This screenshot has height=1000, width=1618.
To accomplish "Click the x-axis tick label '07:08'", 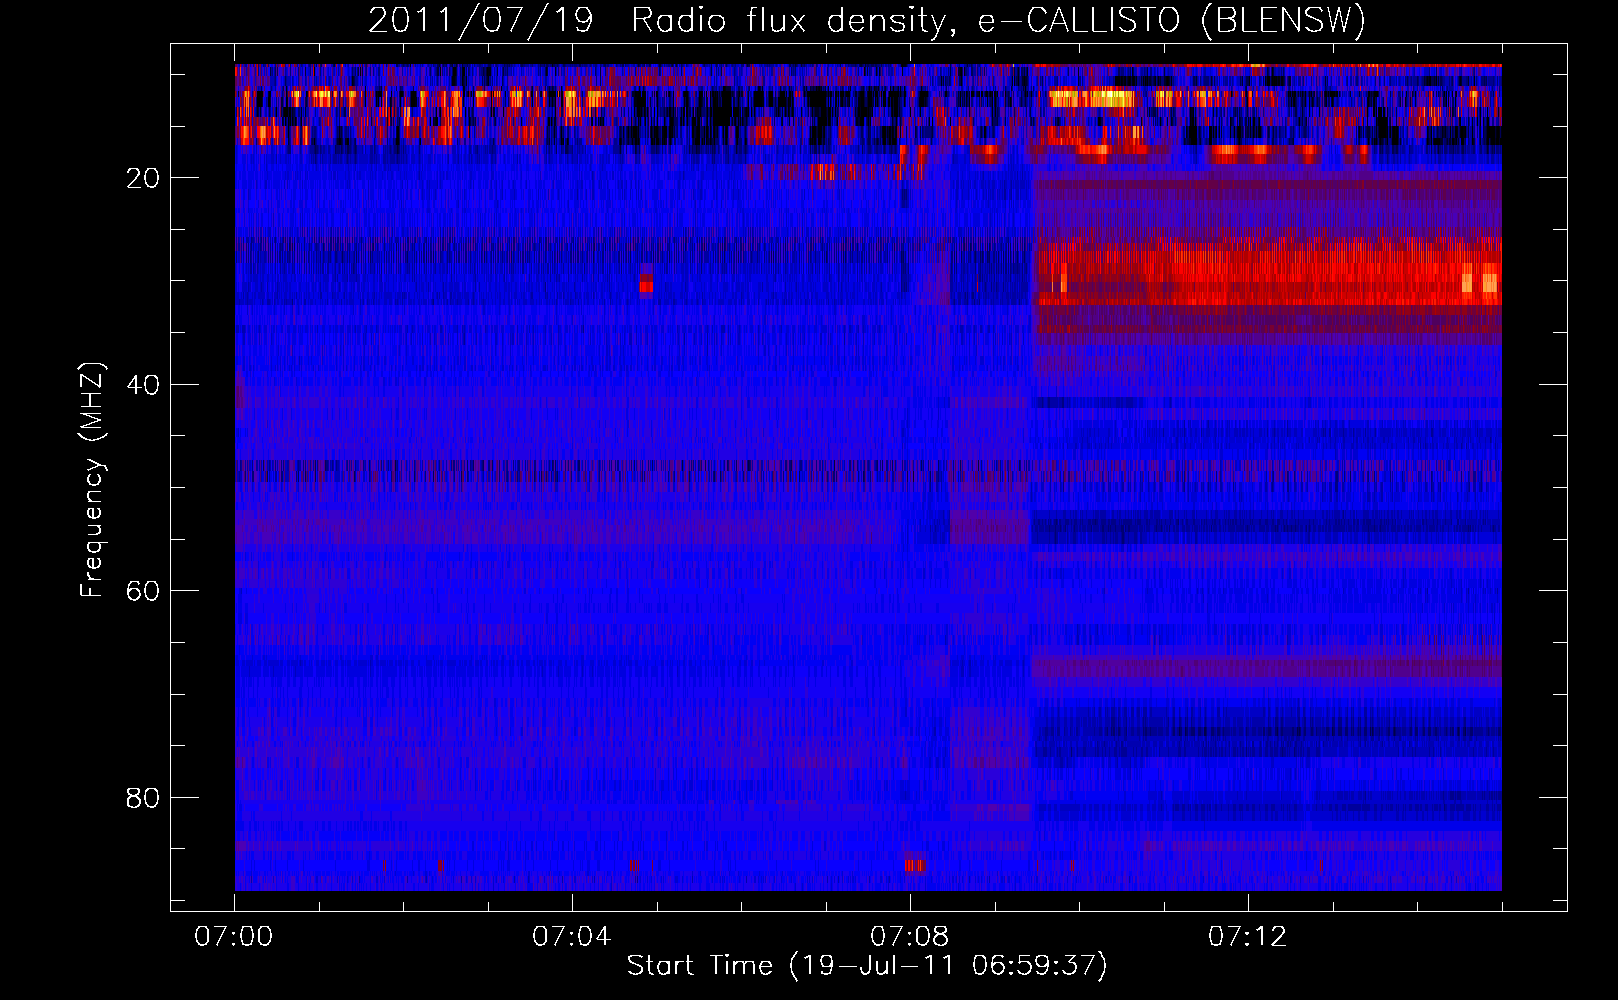I will pos(910,937).
